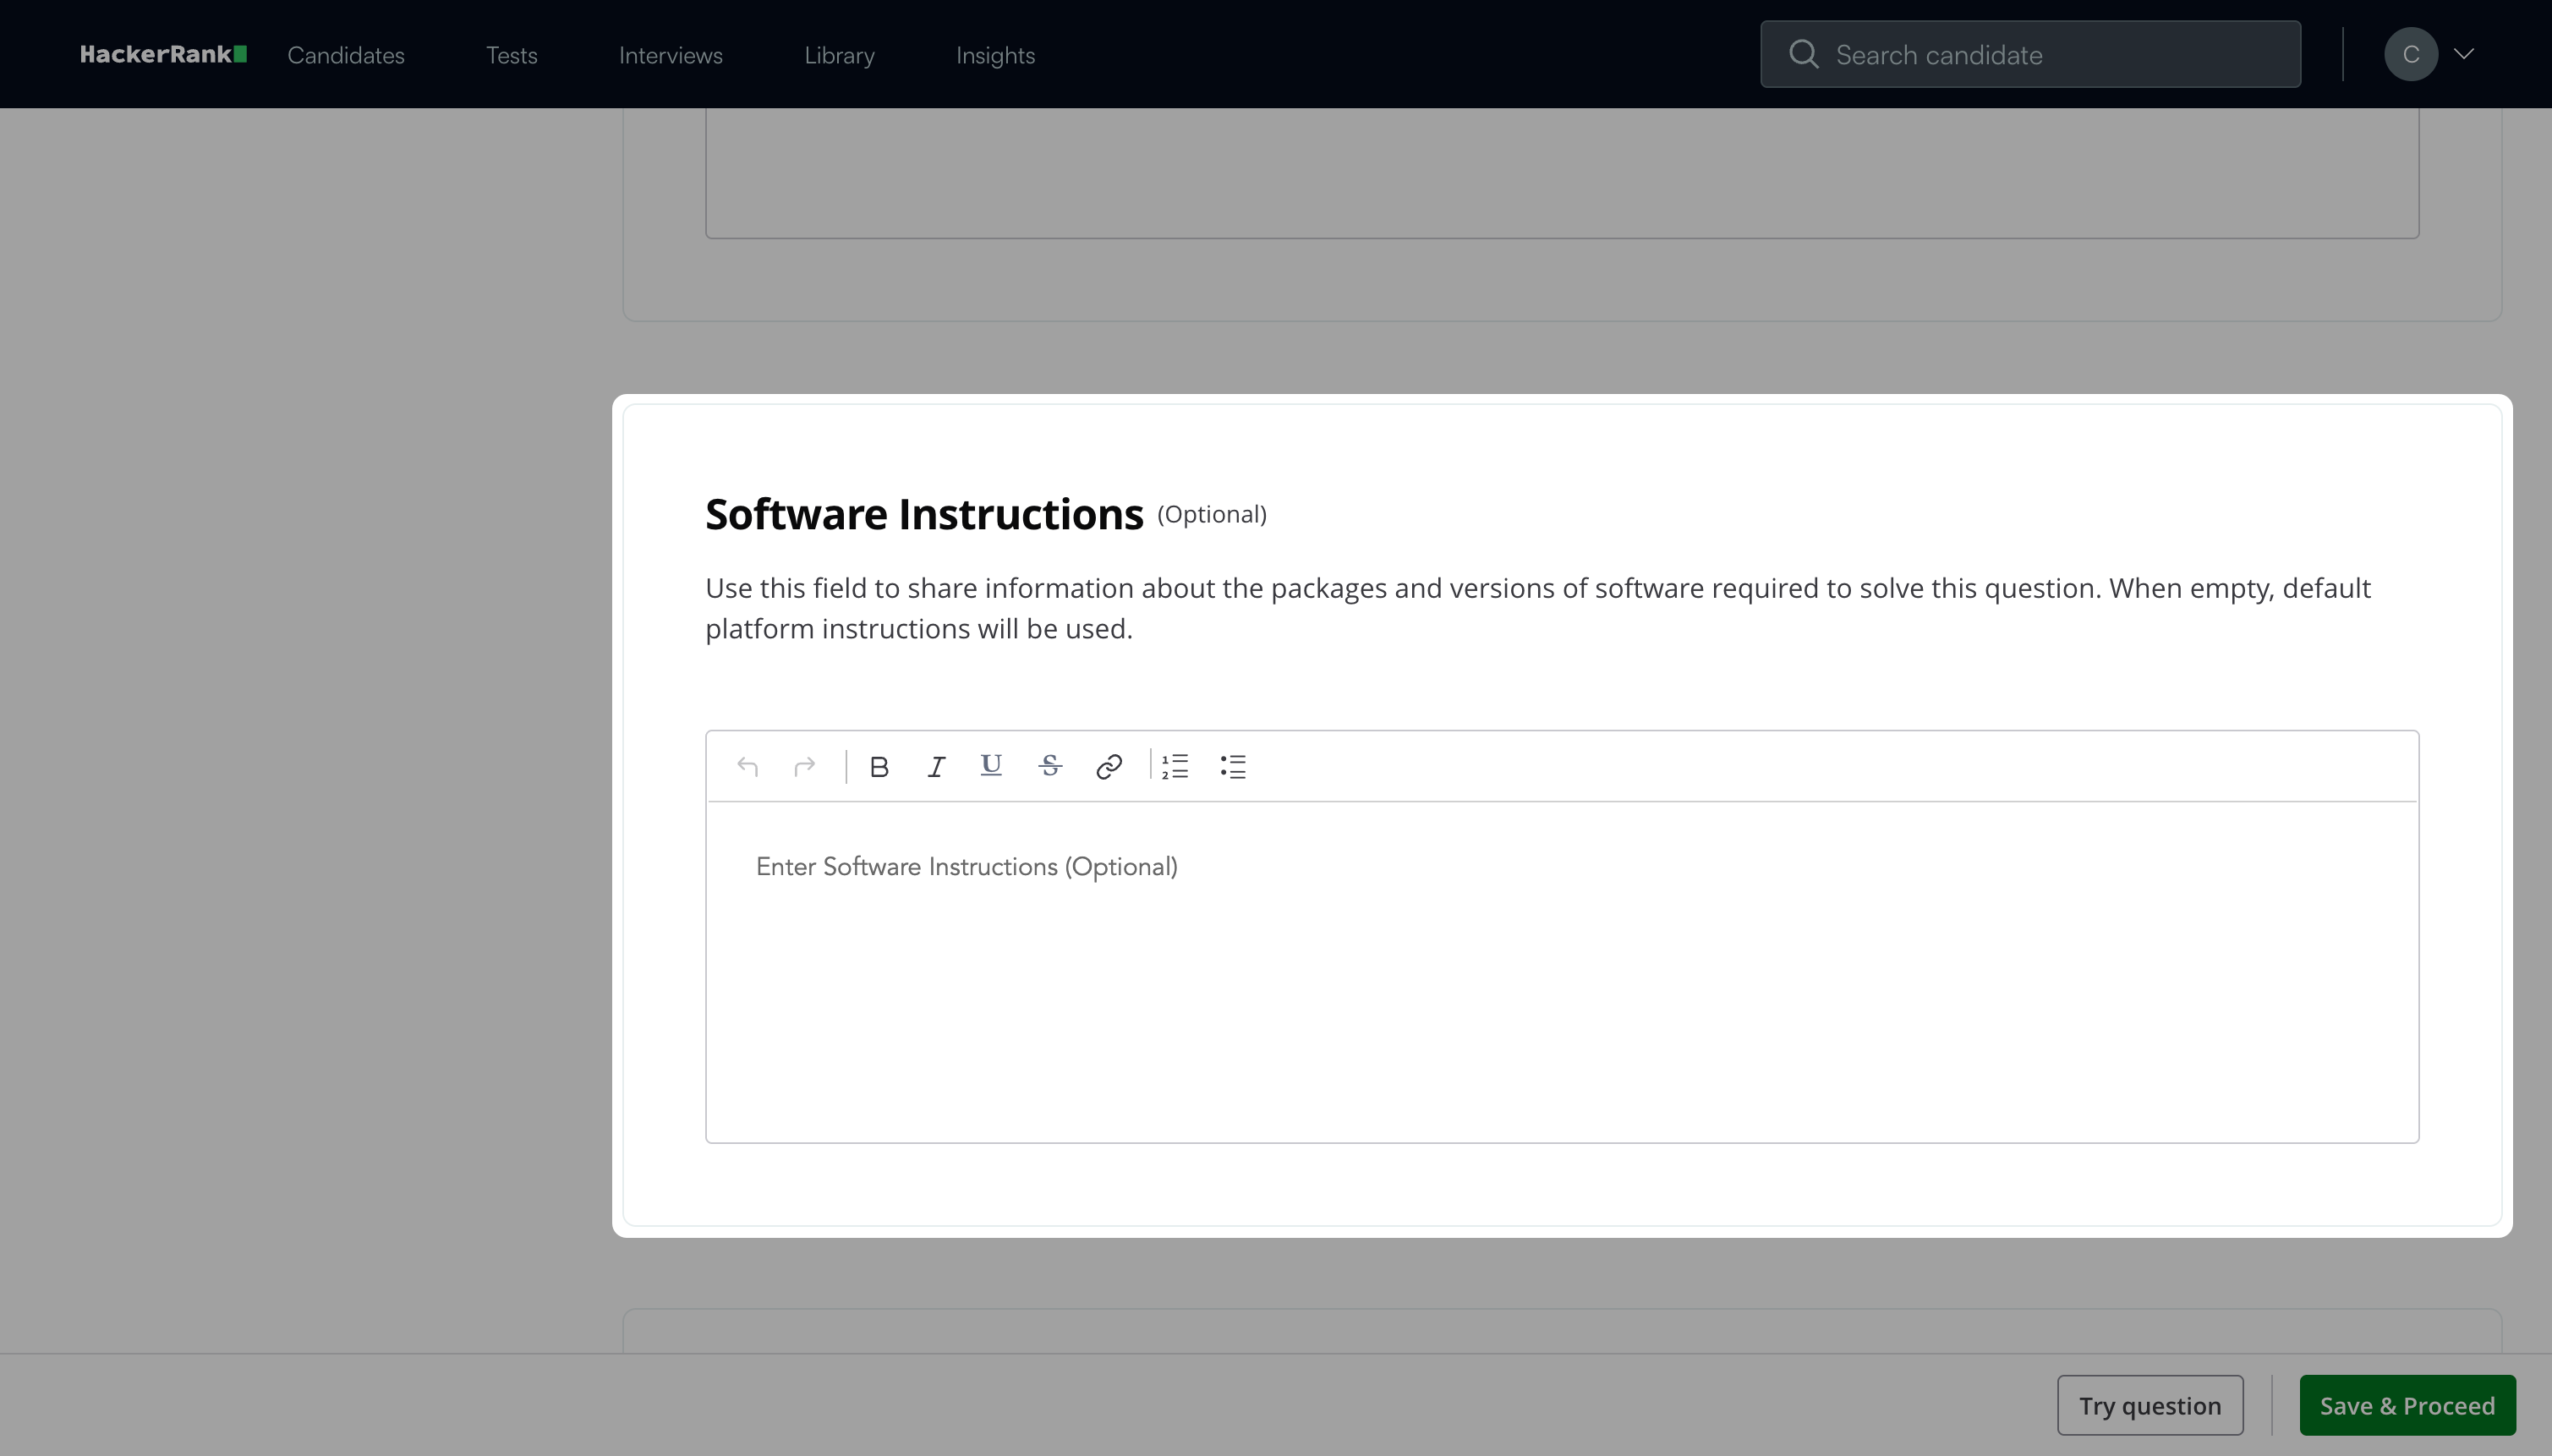
Task: Insert a numbered list
Action: [1175, 767]
